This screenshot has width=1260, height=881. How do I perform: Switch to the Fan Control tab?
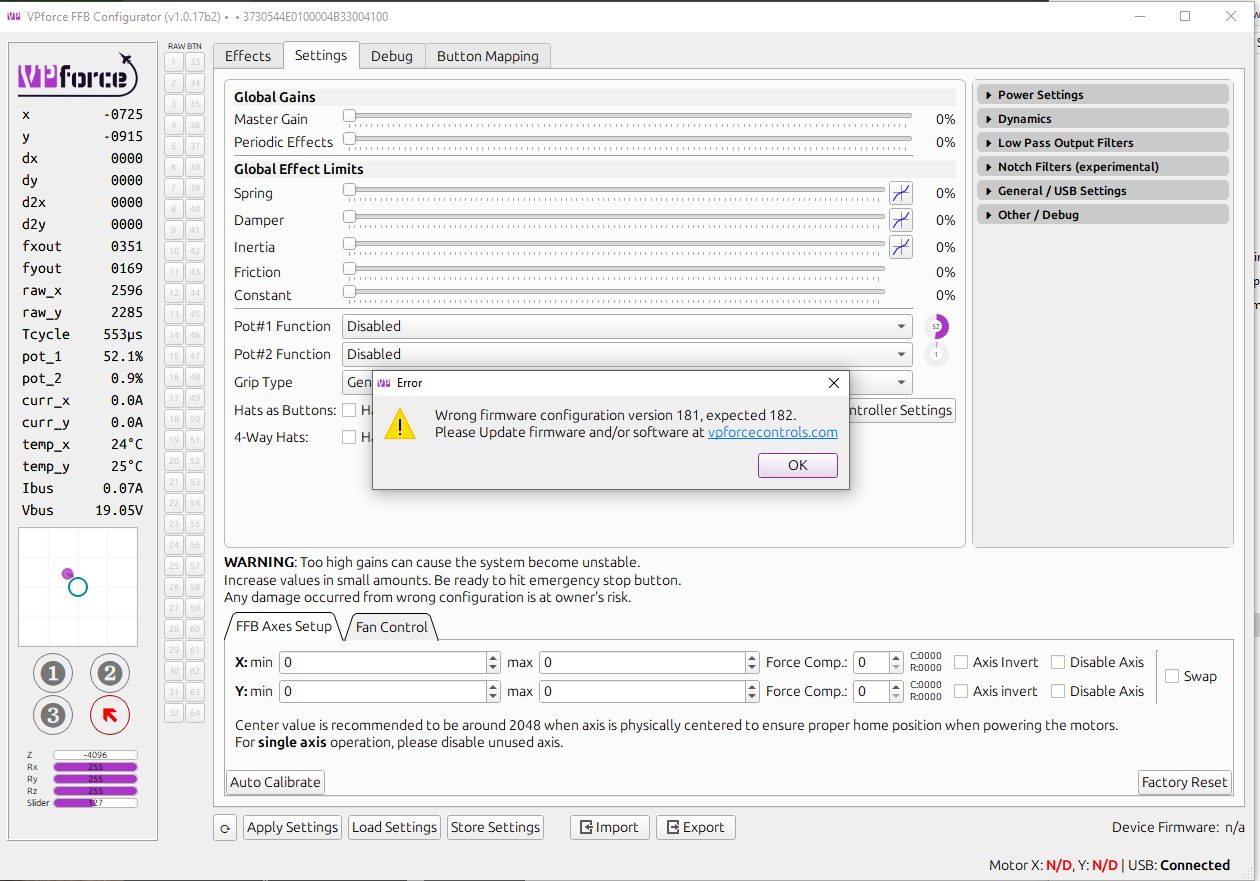pyautogui.click(x=391, y=627)
